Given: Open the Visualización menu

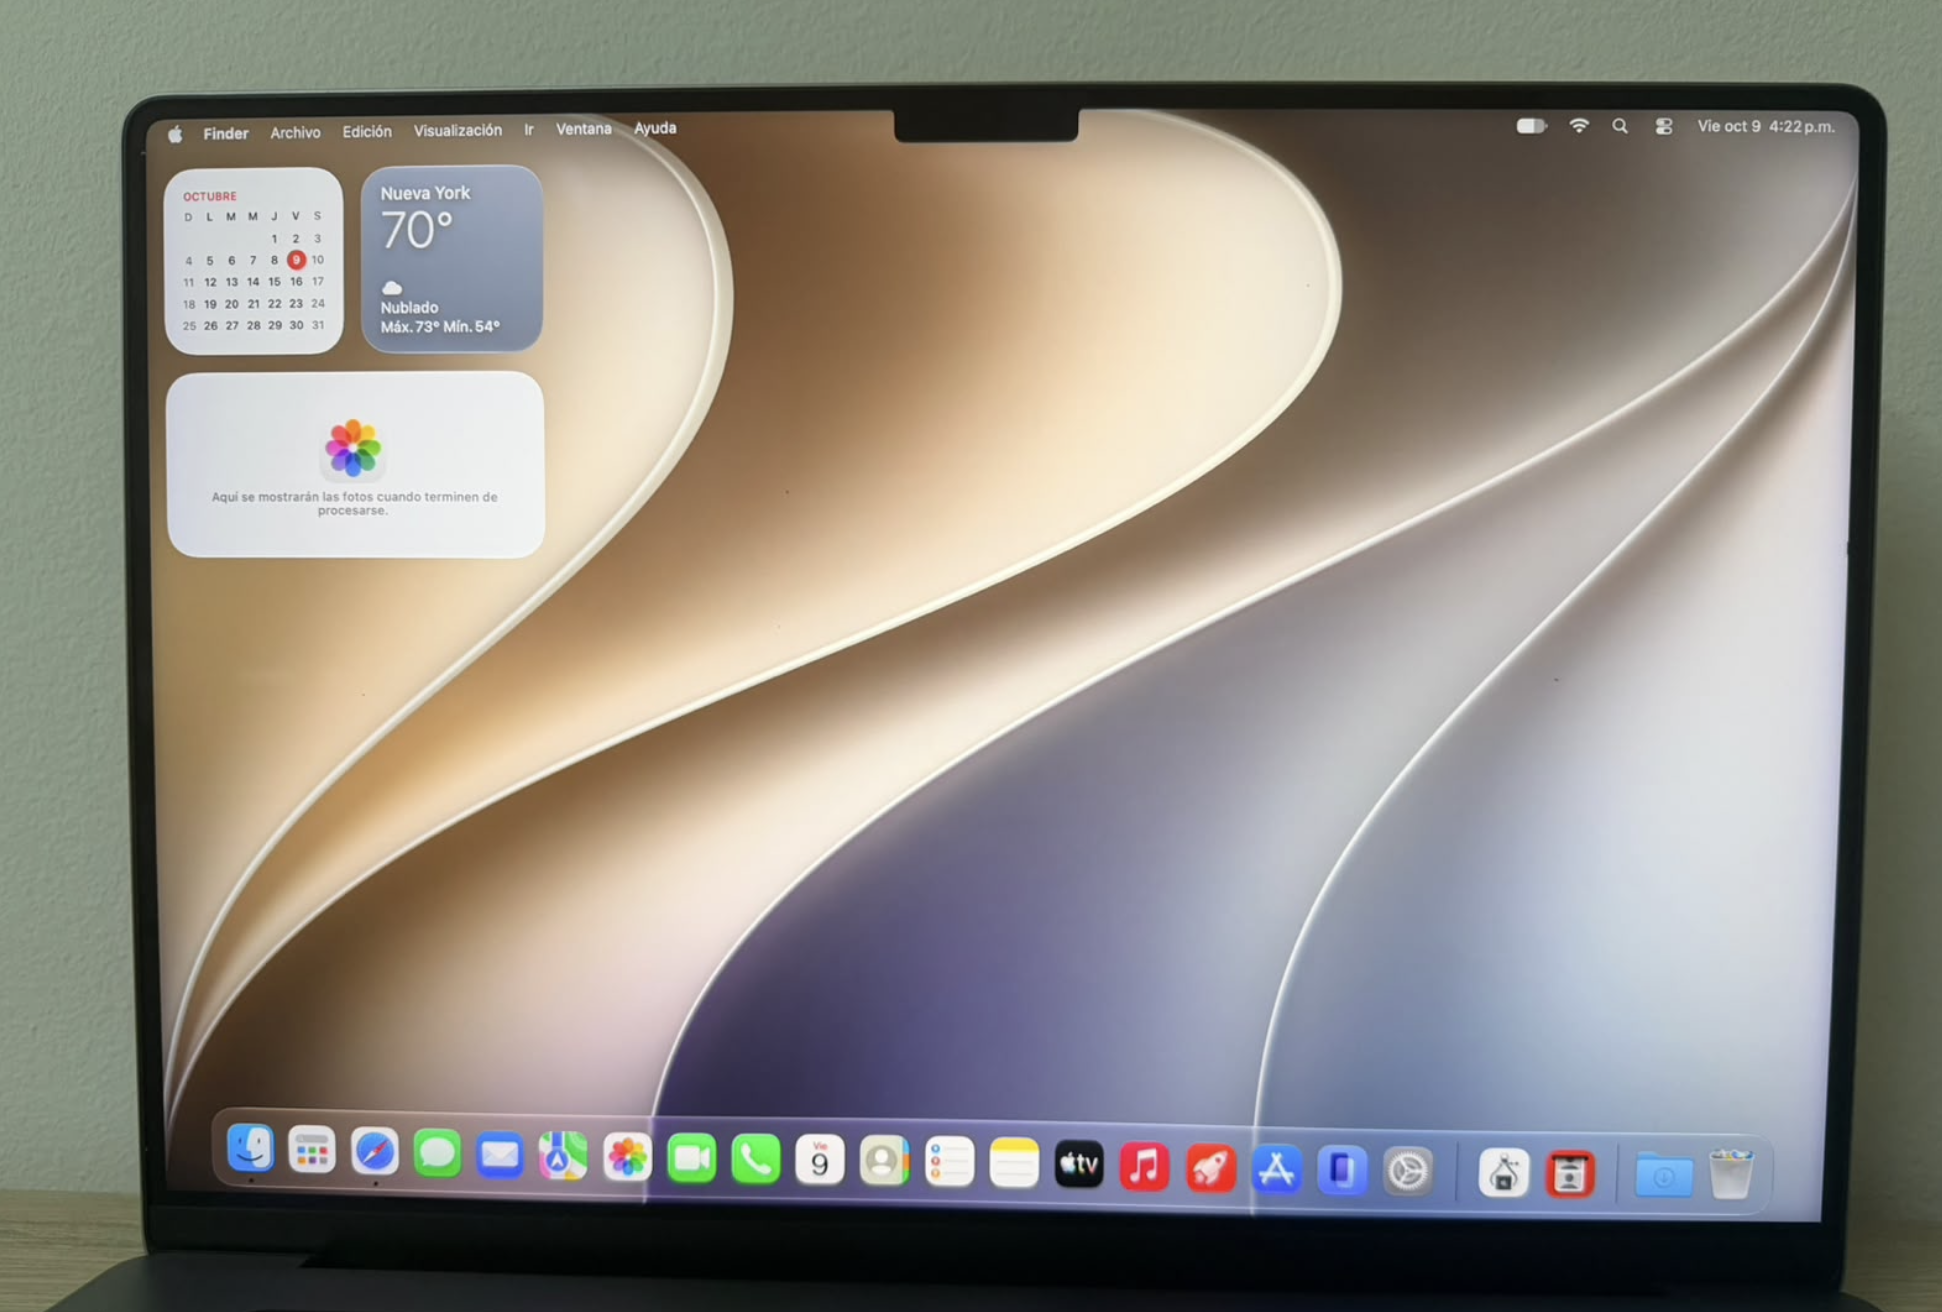Looking at the screenshot, I should tap(458, 130).
